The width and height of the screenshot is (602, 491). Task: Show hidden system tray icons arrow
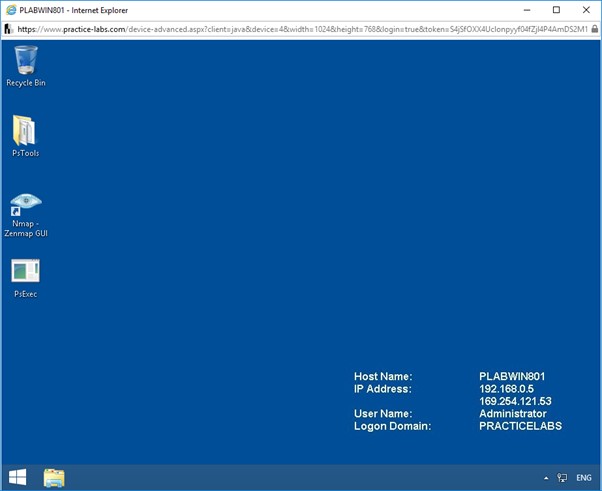pos(546,478)
